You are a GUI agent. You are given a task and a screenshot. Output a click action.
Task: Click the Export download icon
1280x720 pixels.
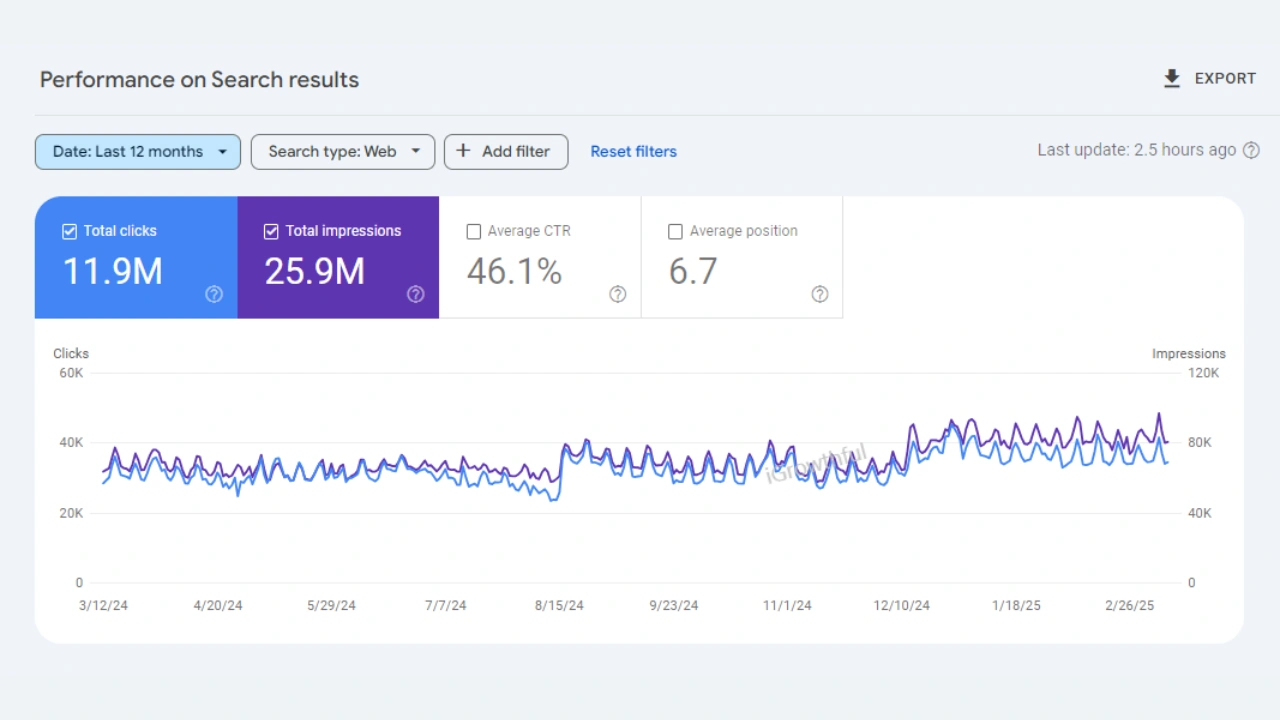[1172, 79]
